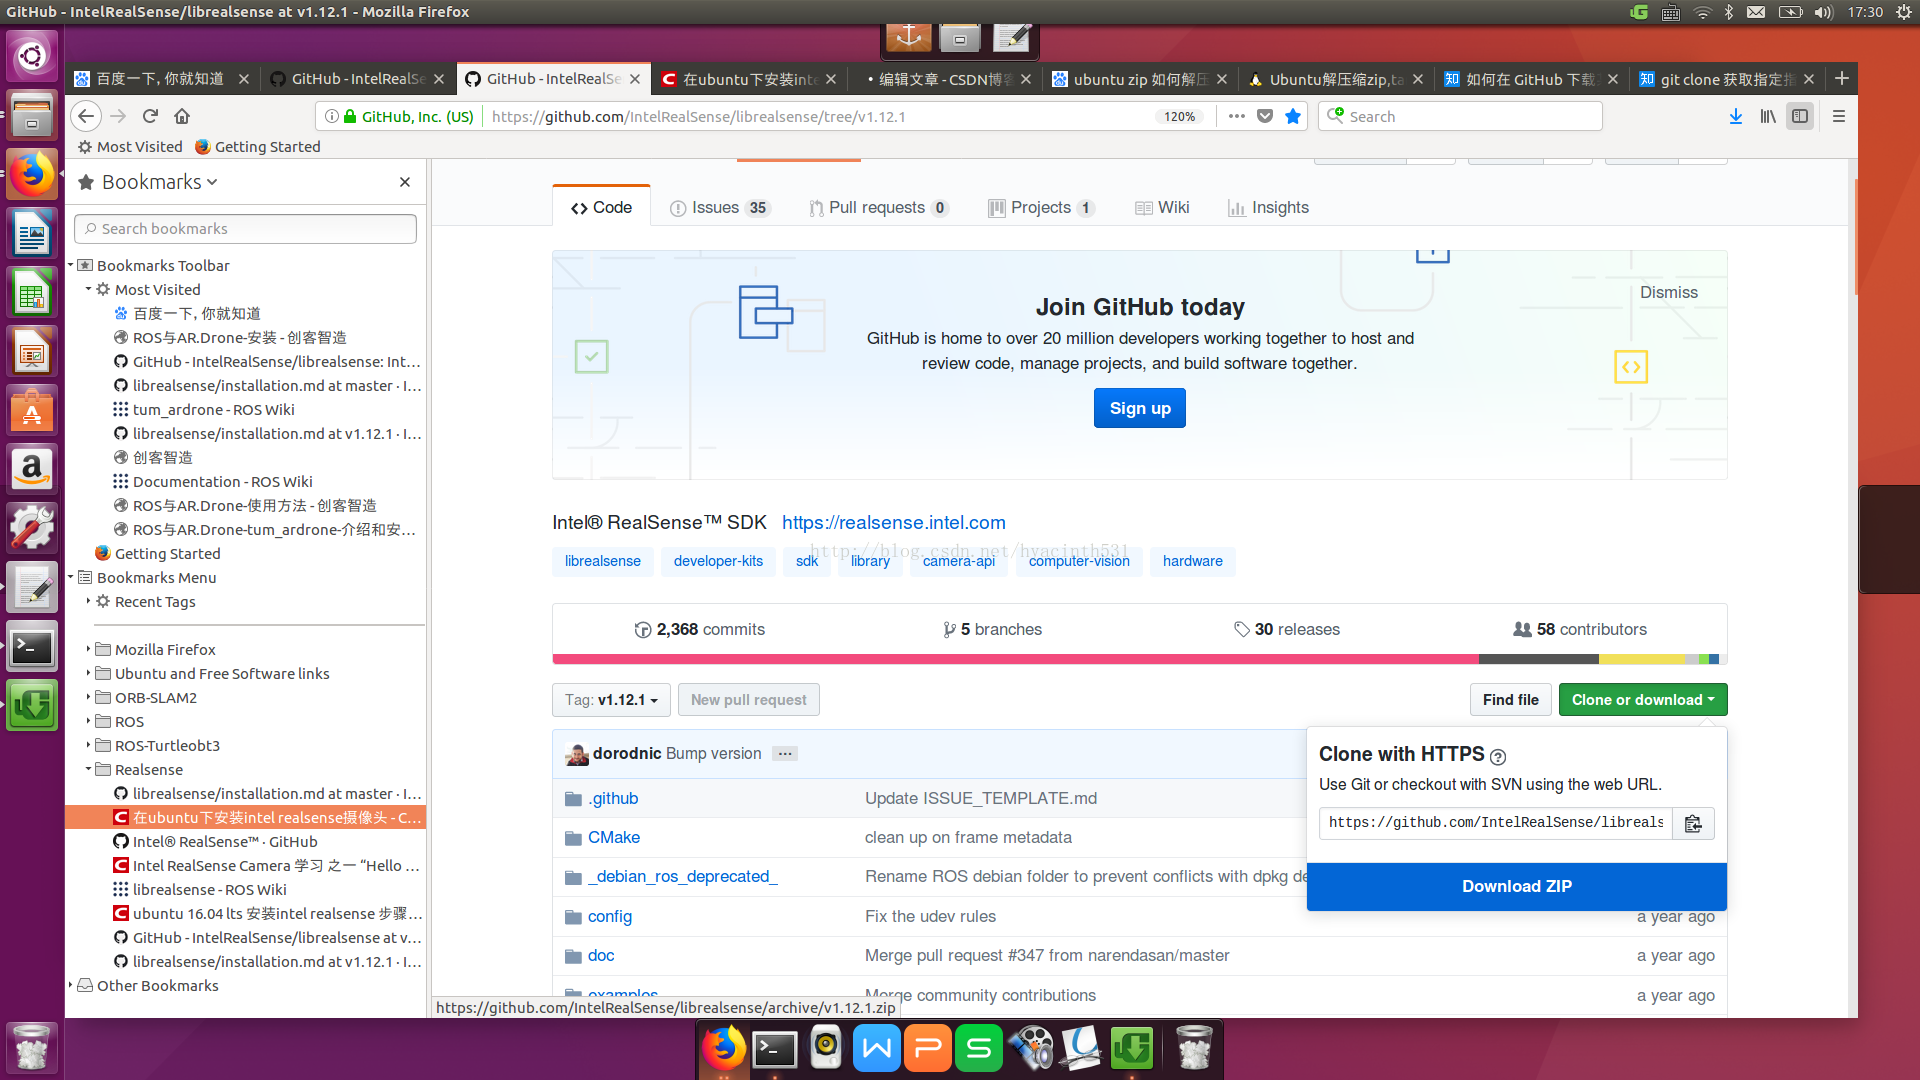Open System Settings from the launcher

pos(32,527)
